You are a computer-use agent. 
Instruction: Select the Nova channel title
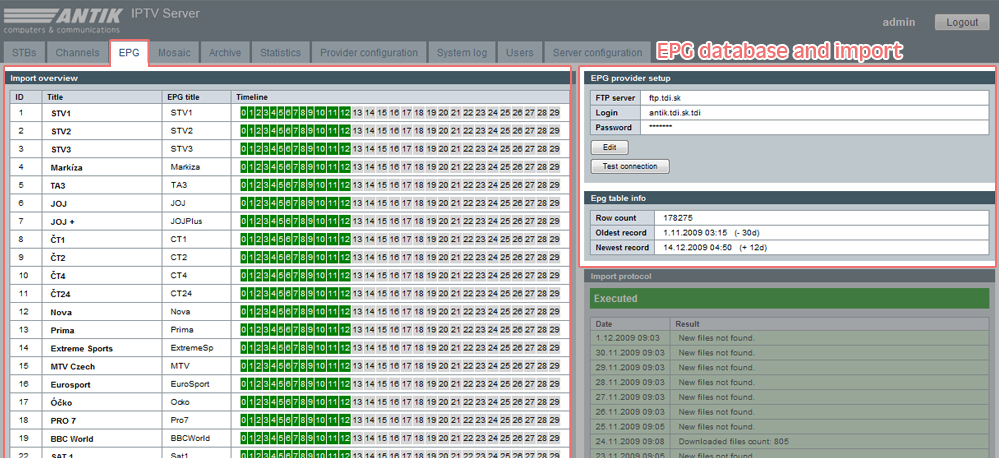pyautogui.click(x=61, y=312)
